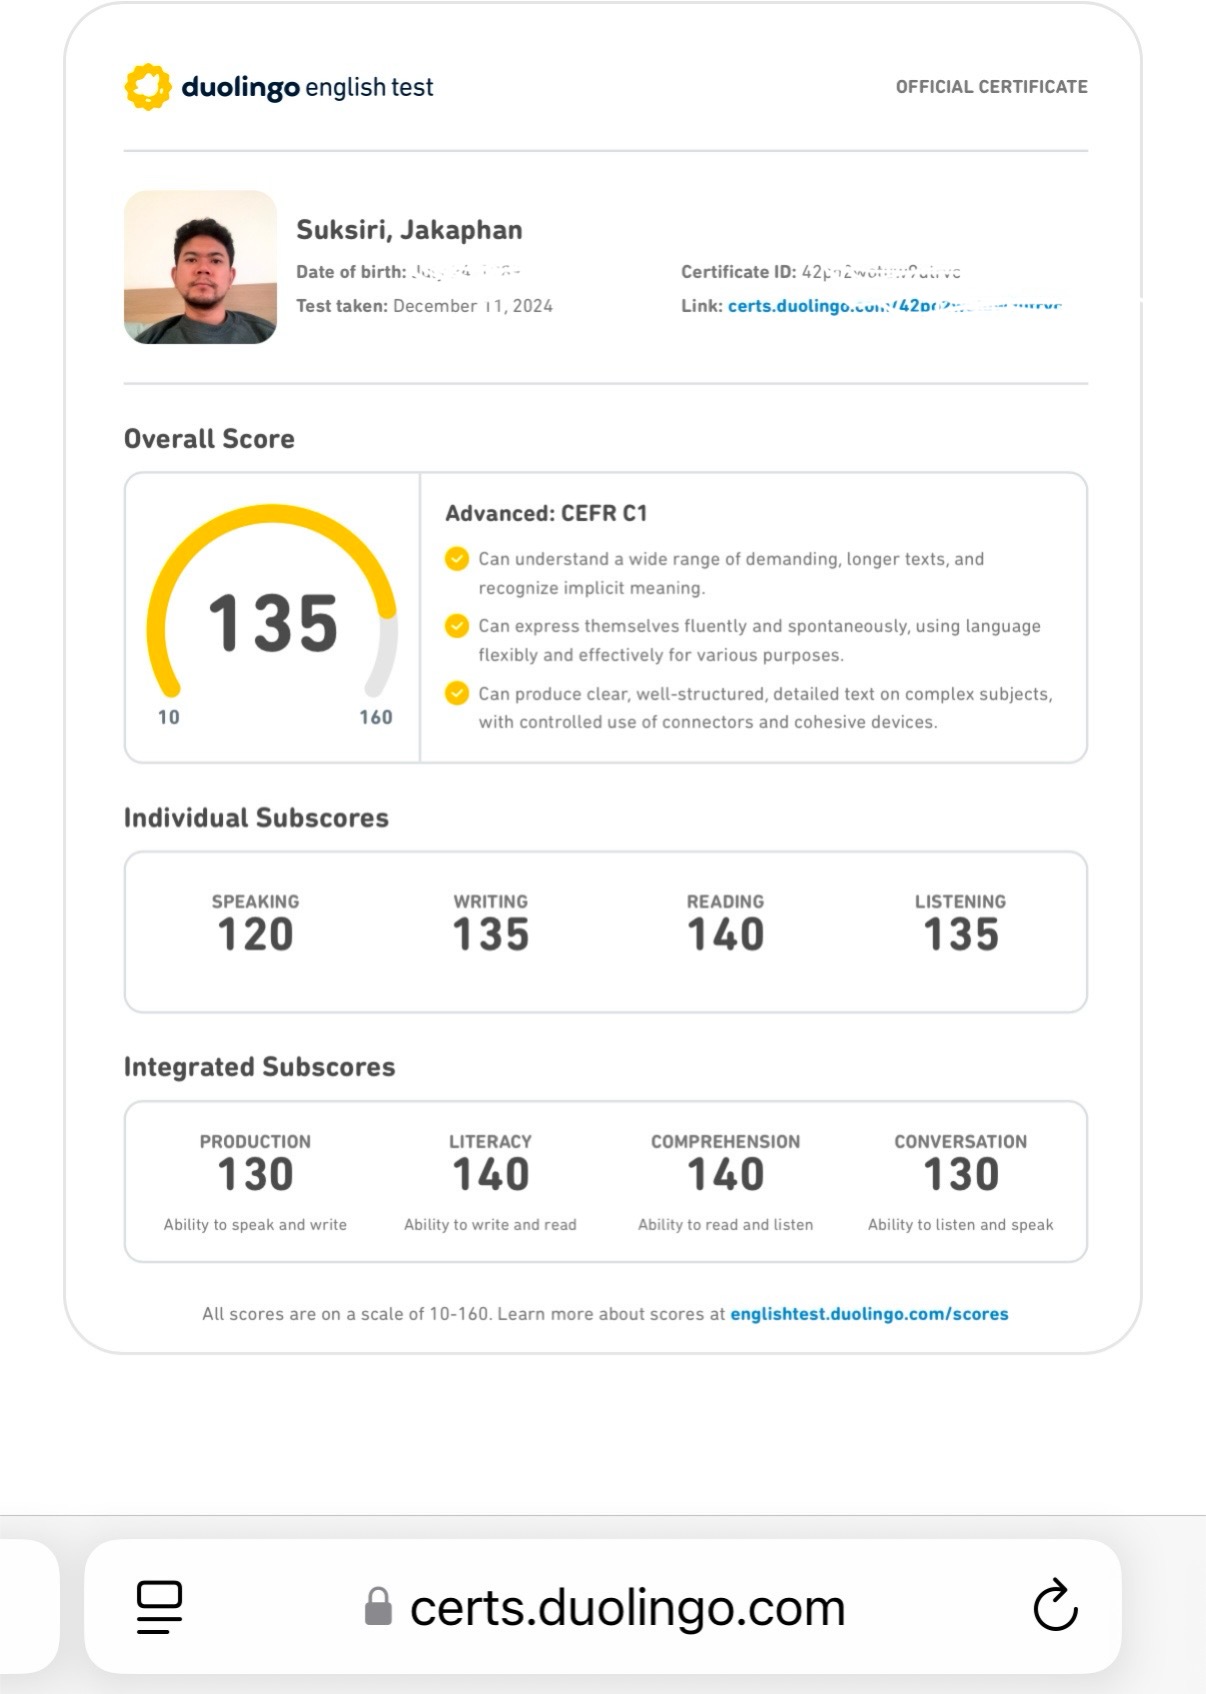Screen dimensions: 1206x1694
Task: Select the Comprehension 140 integrated subscore
Action: tap(725, 1182)
